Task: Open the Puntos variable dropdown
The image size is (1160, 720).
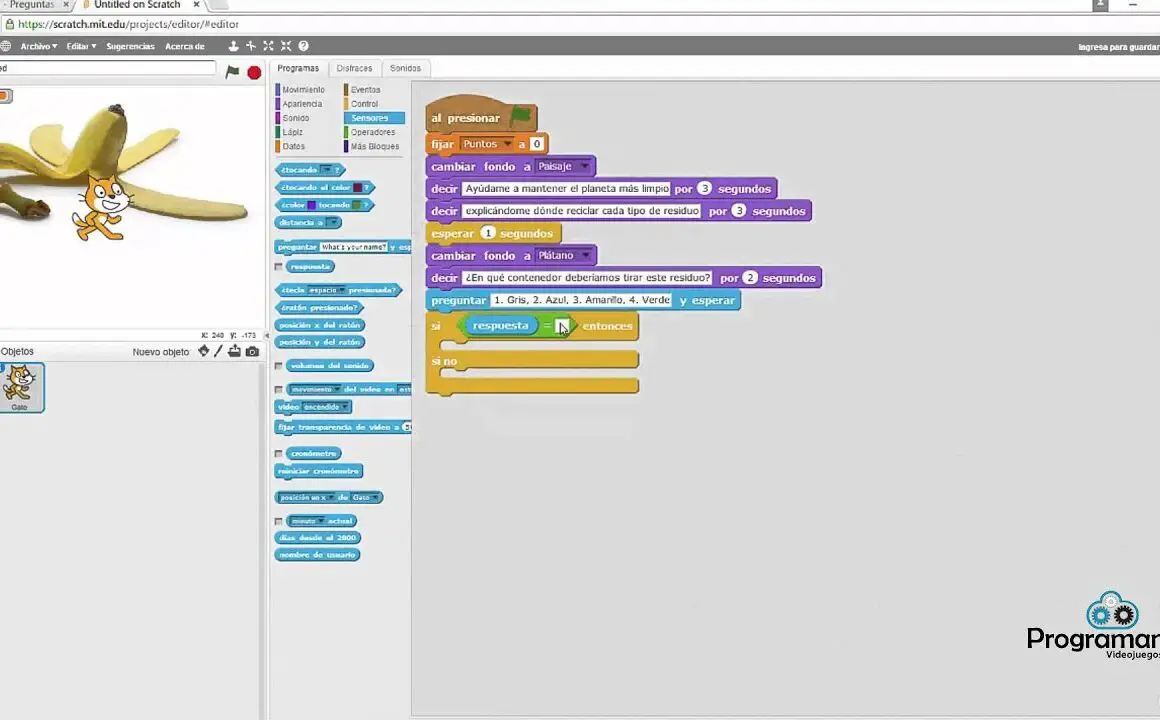Action: click(x=507, y=144)
